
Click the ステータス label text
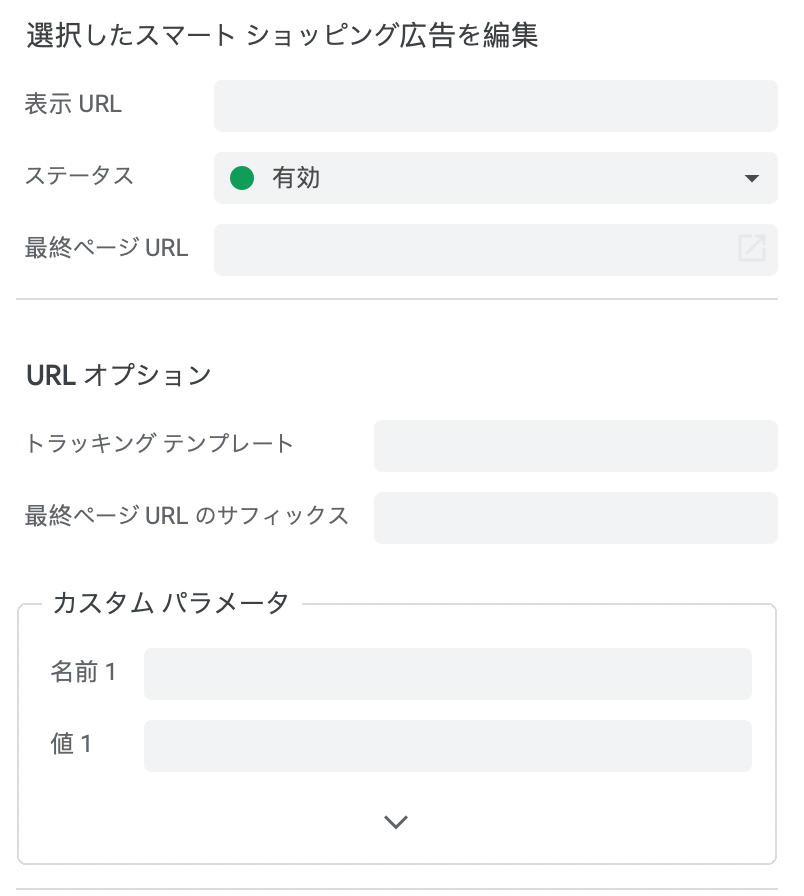(x=79, y=177)
